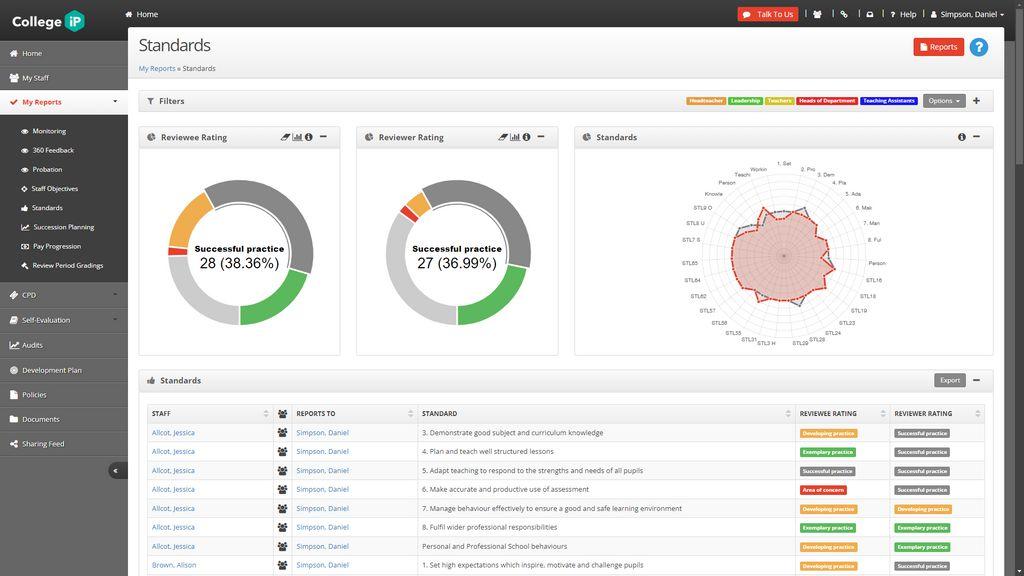Viewport: 1024px width, 576px height.
Task: Open Succession Planning in the sidebar
Action: [63, 227]
